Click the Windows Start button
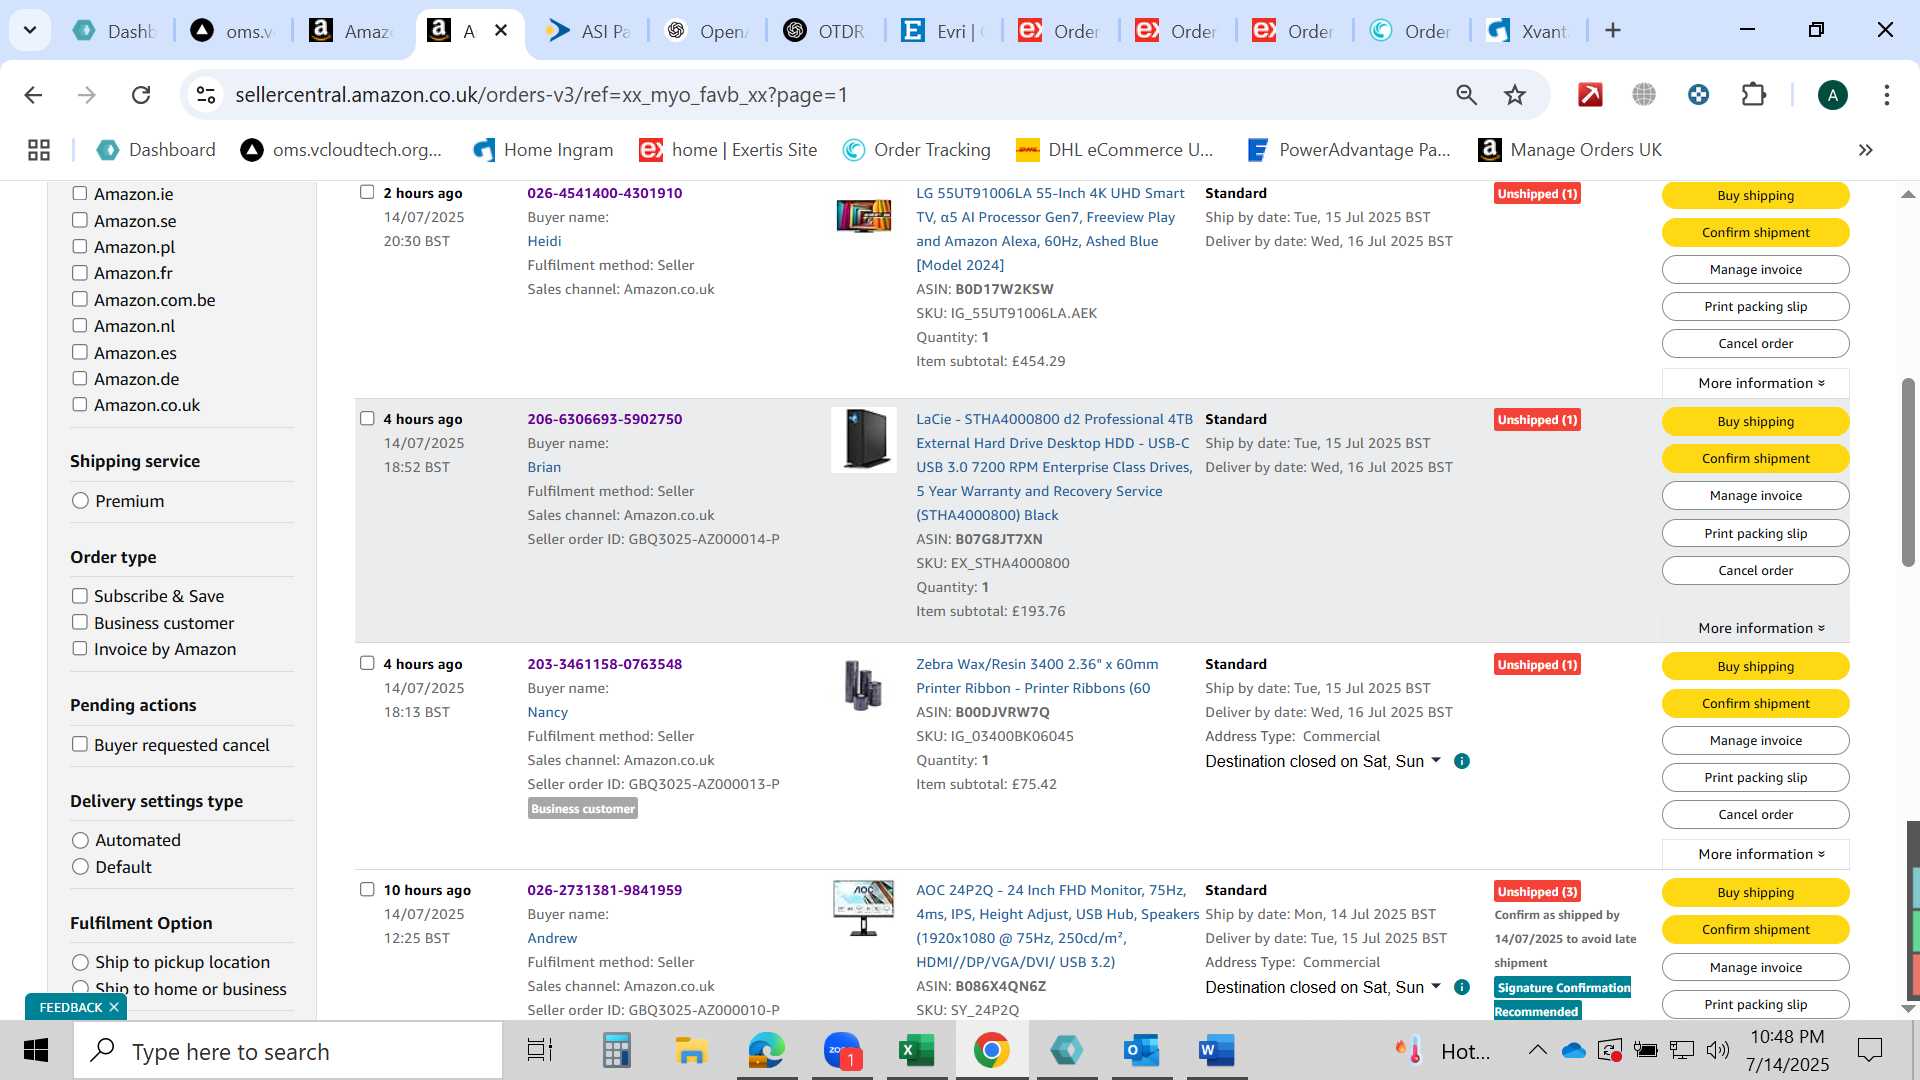The height and width of the screenshot is (1080, 1920). pyautogui.click(x=36, y=1051)
